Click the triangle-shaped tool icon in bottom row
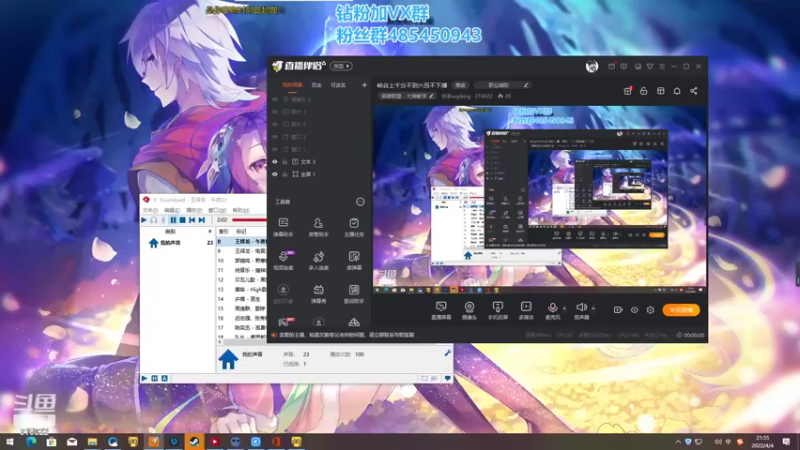800x450 pixels. point(354,322)
